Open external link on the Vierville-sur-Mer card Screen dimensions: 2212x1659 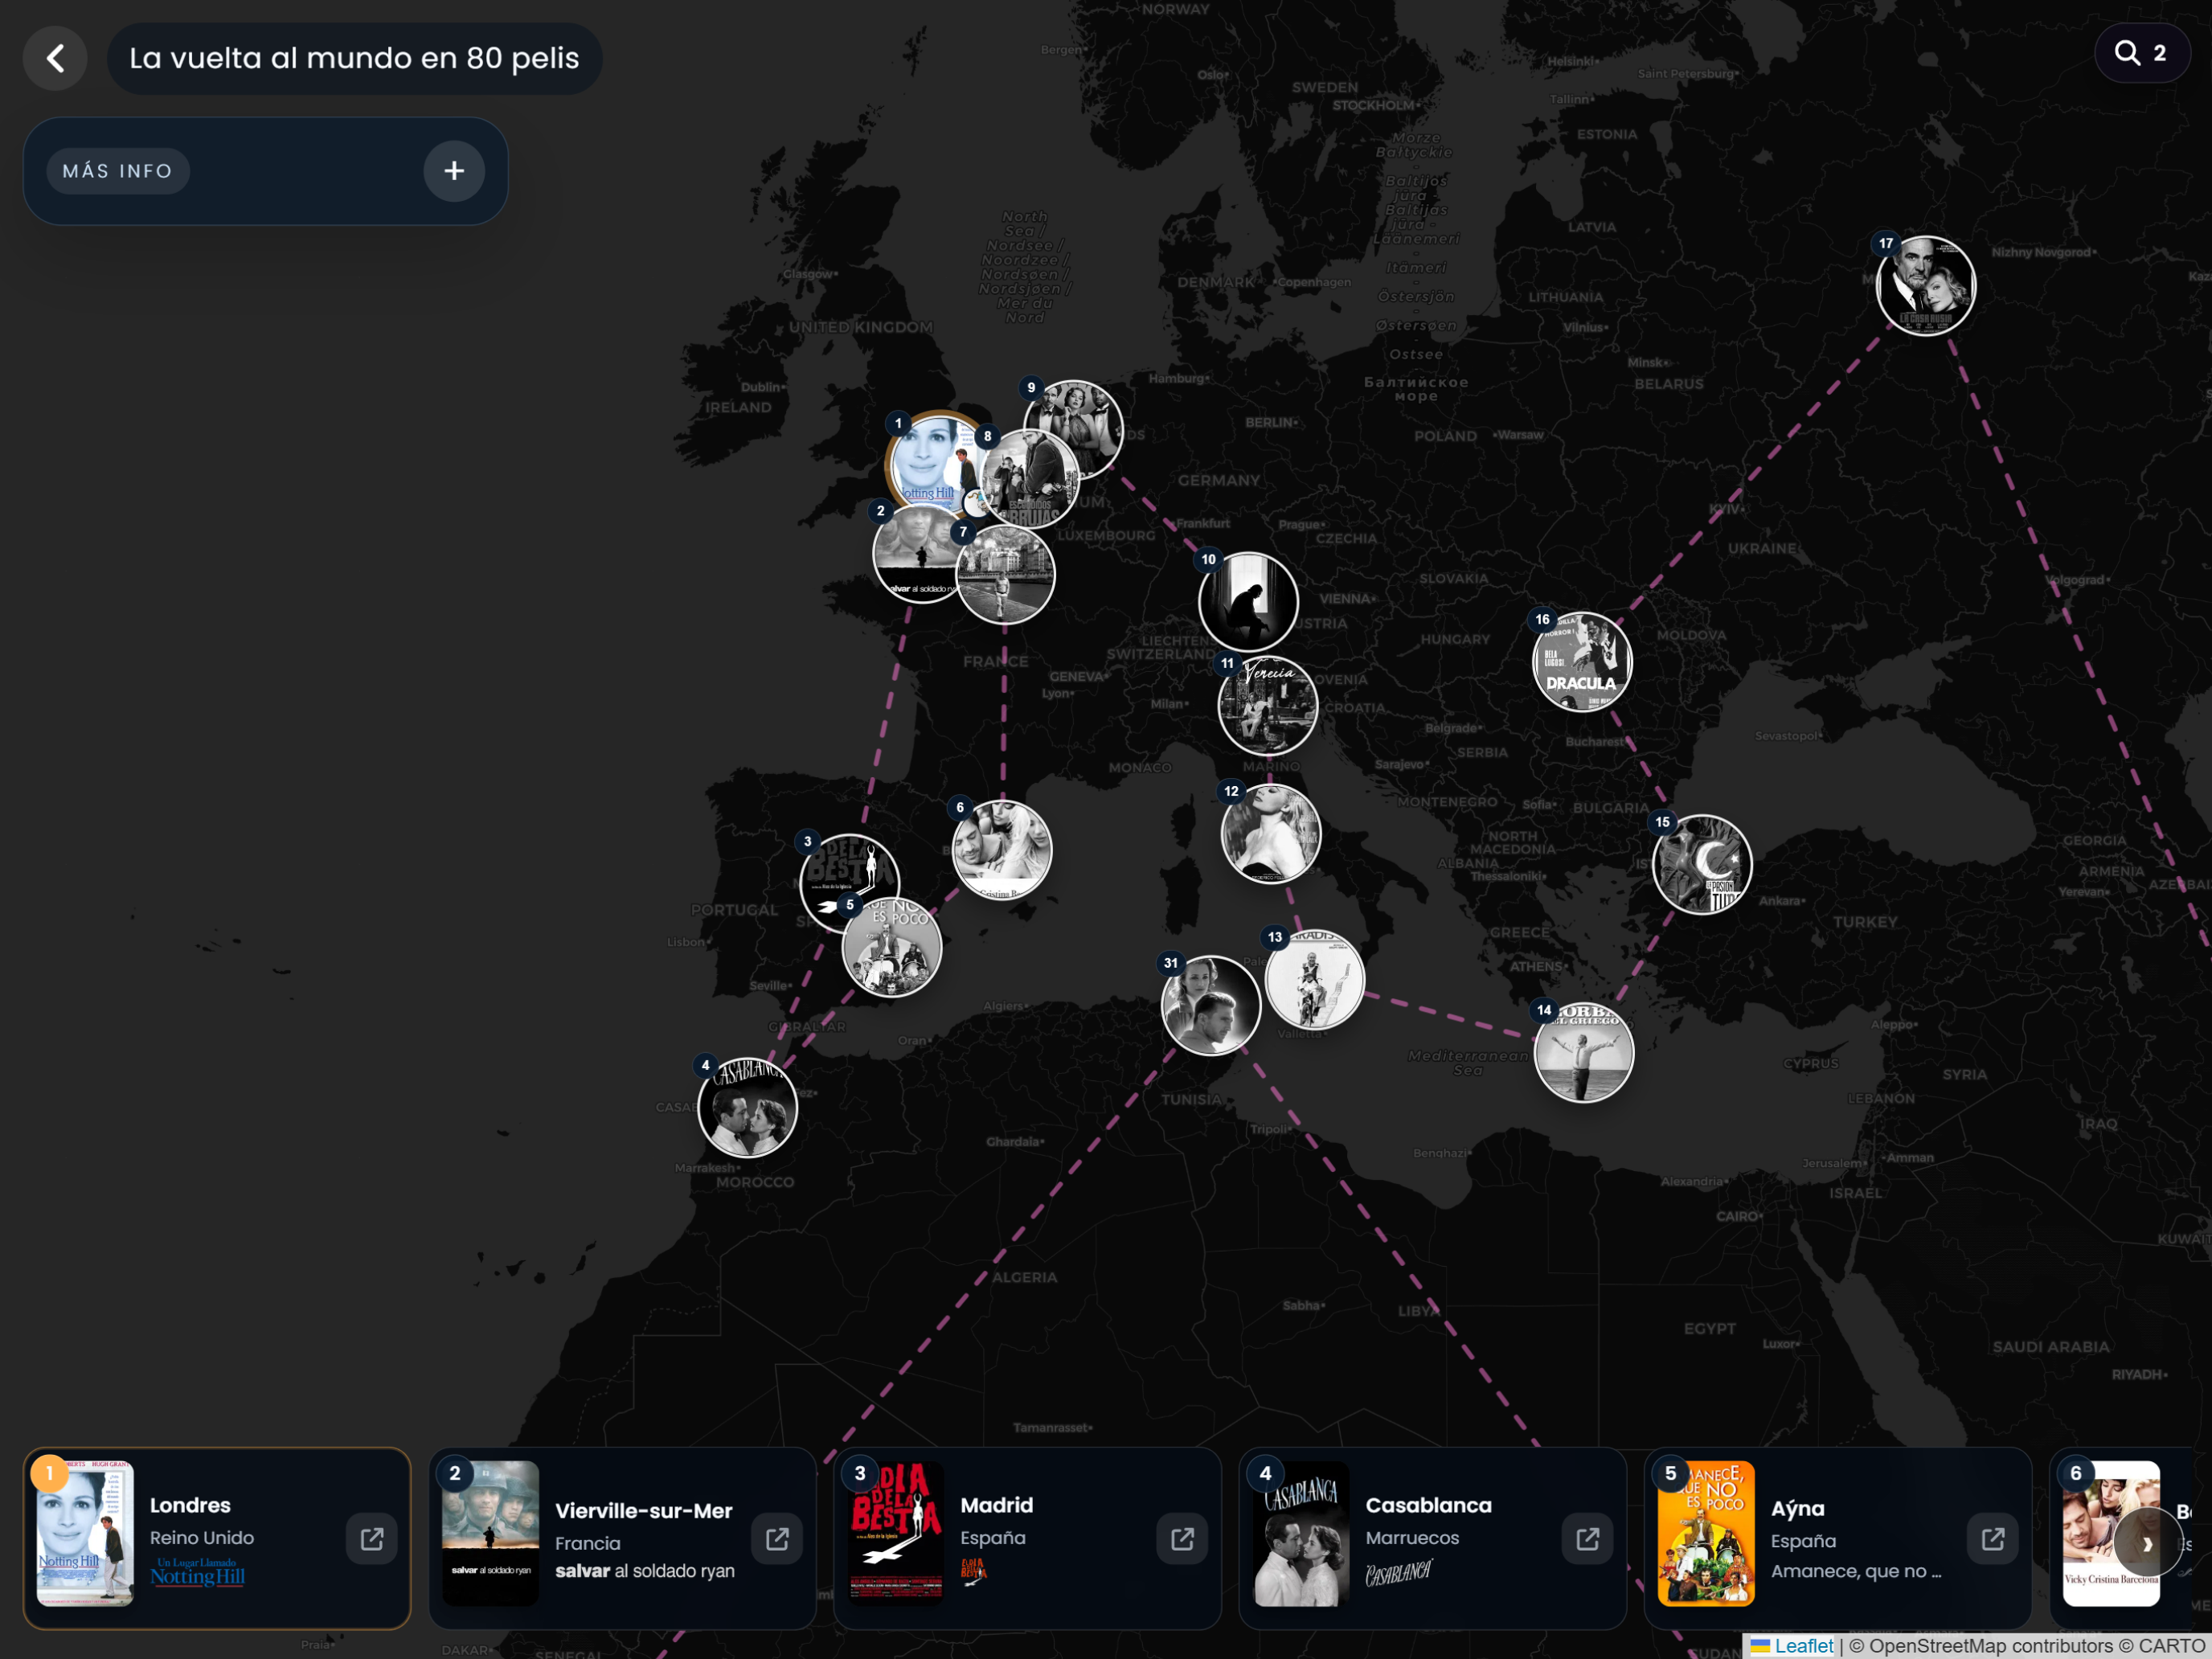pyautogui.click(x=777, y=1538)
